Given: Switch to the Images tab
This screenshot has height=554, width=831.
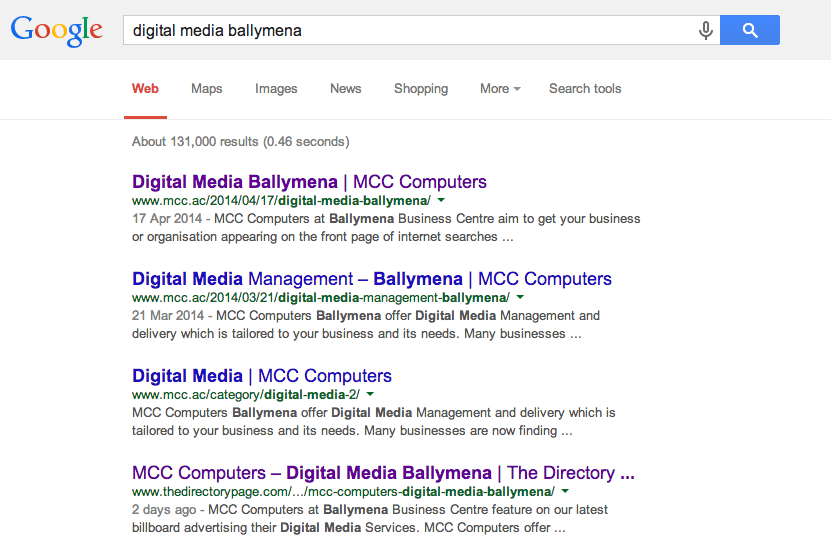Looking at the screenshot, I should (276, 89).
